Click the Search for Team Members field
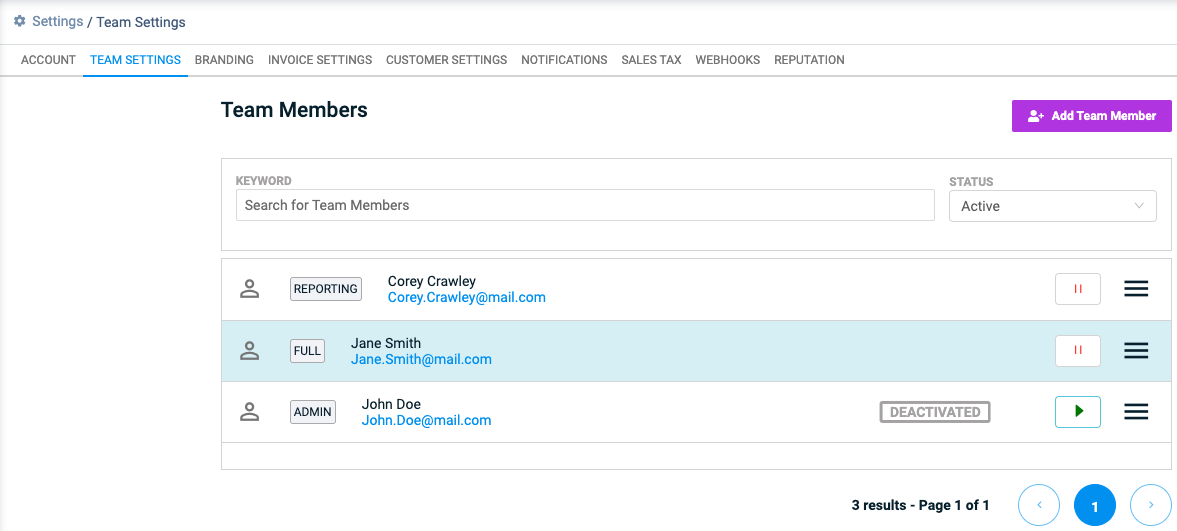Viewport: 1177px width, 531px height. pos(585,205)
